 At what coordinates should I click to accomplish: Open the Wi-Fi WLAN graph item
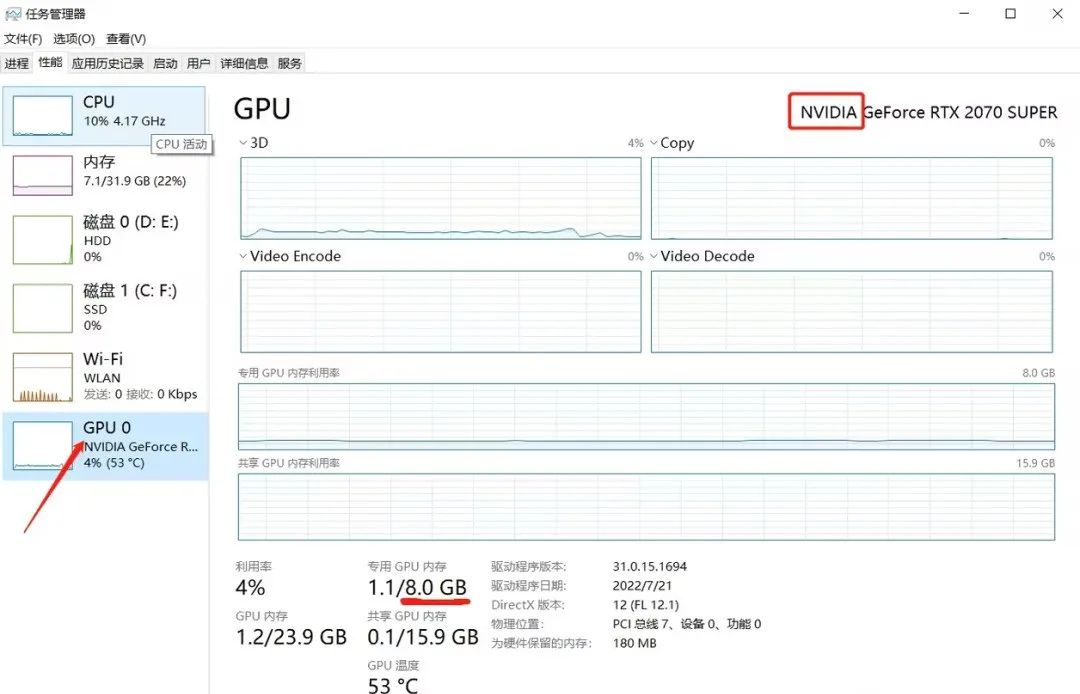pyautogui.click(x=105, y=377)
